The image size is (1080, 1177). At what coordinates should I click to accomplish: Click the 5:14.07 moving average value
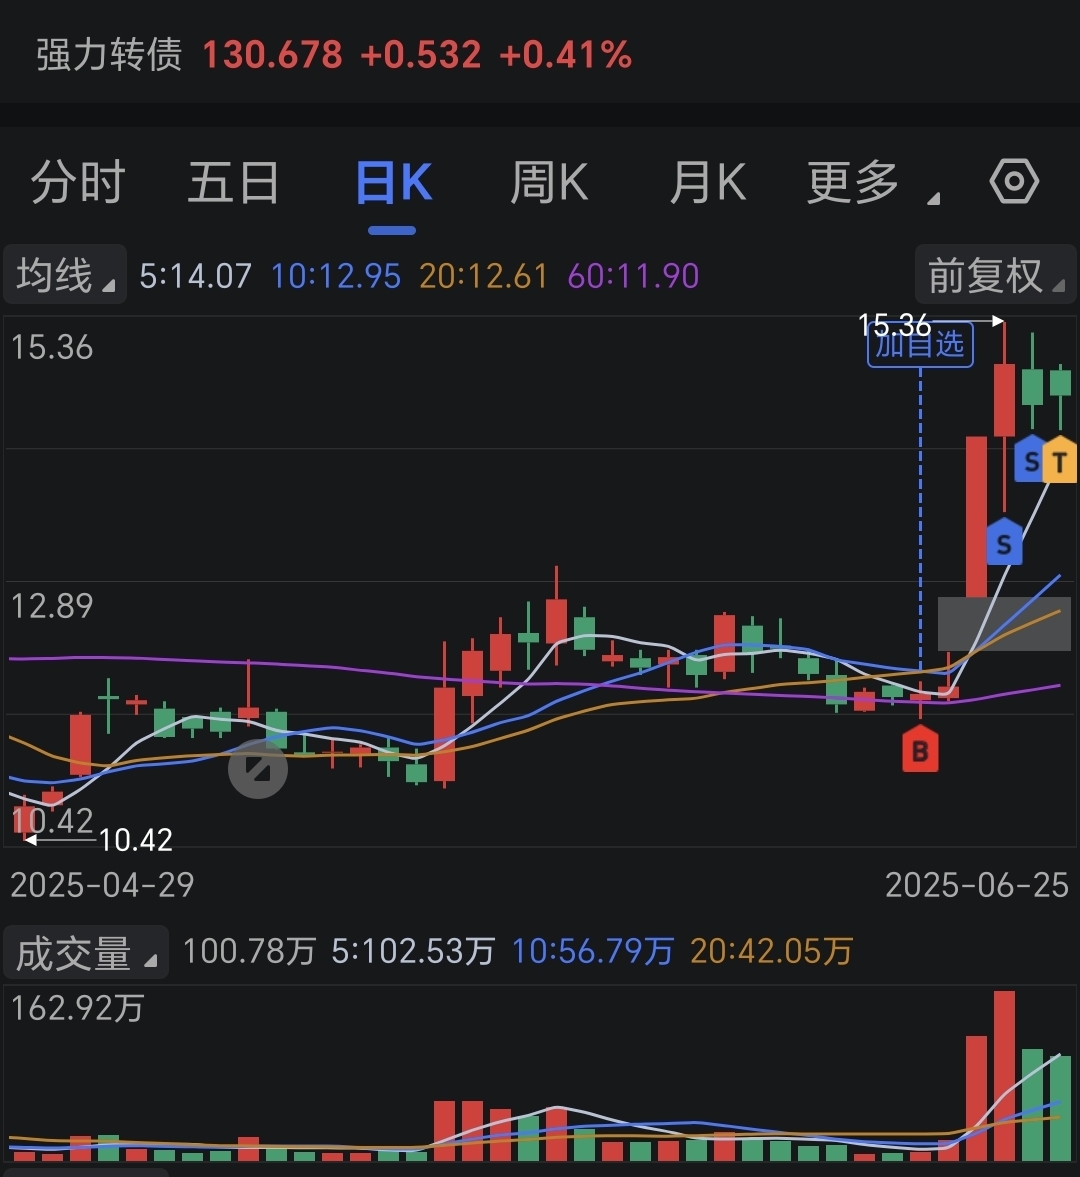[196, 276]
